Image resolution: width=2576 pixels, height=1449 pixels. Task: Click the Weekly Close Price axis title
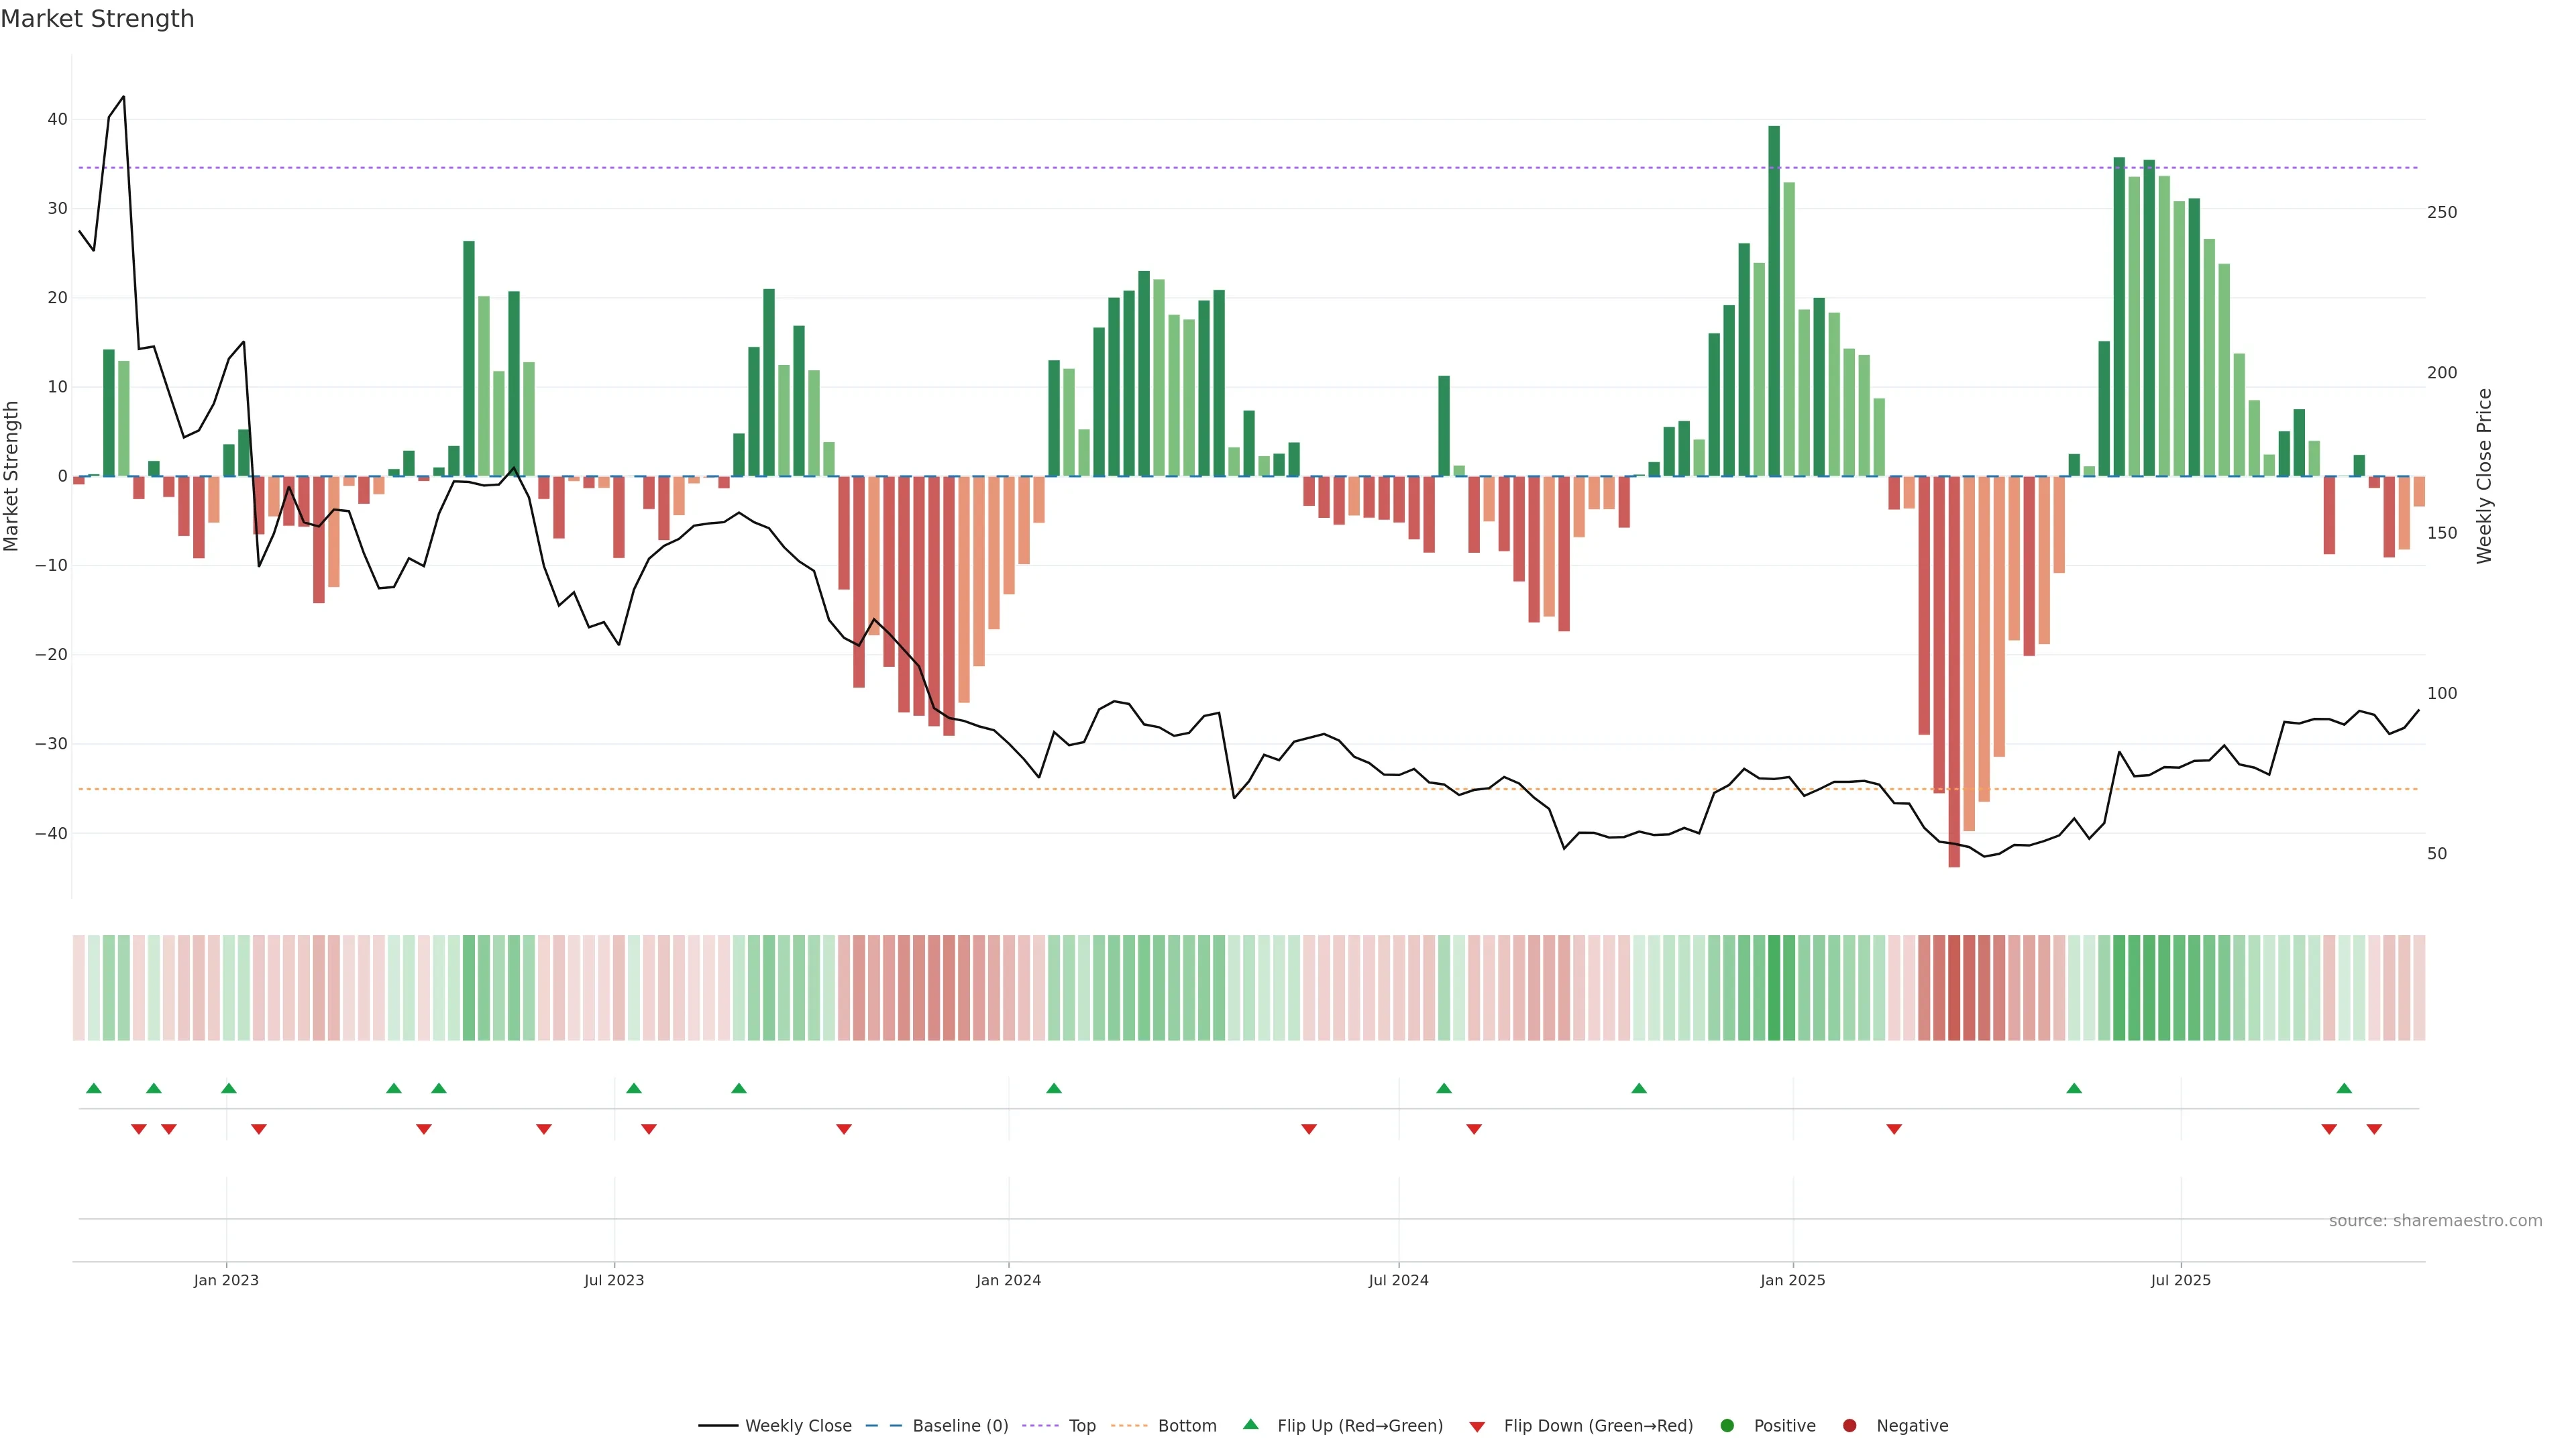(2485, 476)
